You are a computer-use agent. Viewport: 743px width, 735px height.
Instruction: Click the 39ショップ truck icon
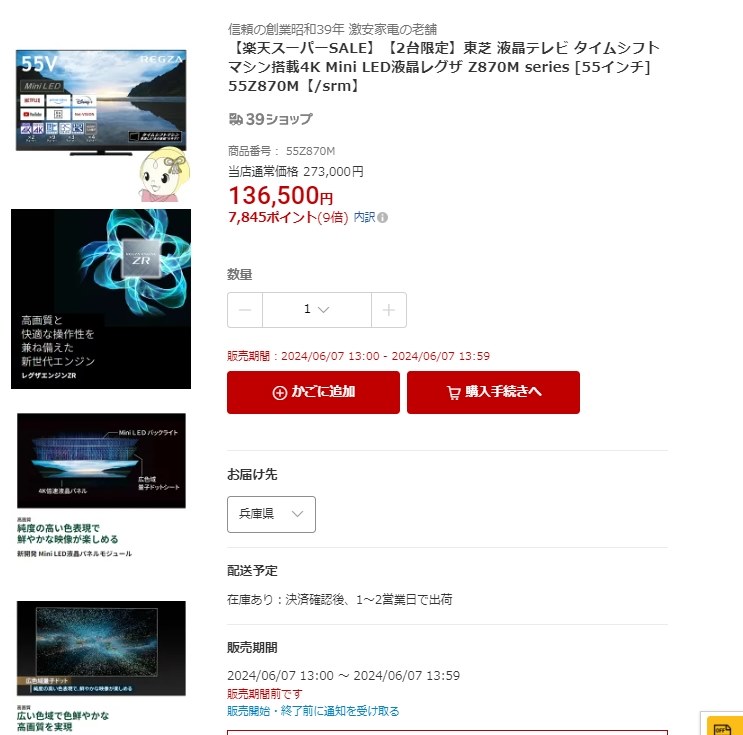click(x=236, y=119)
